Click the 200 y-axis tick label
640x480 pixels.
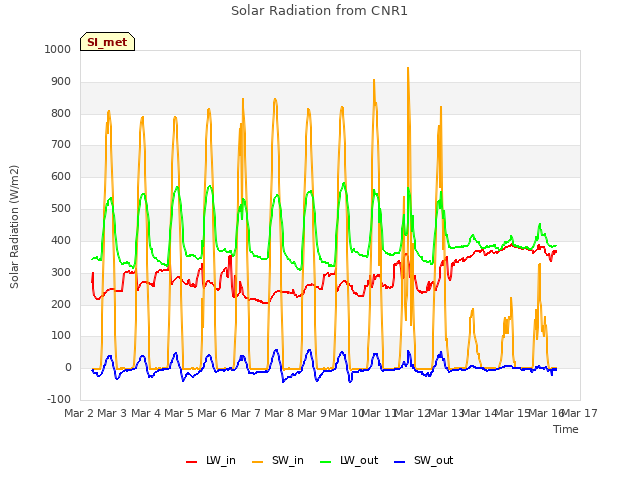61,304
